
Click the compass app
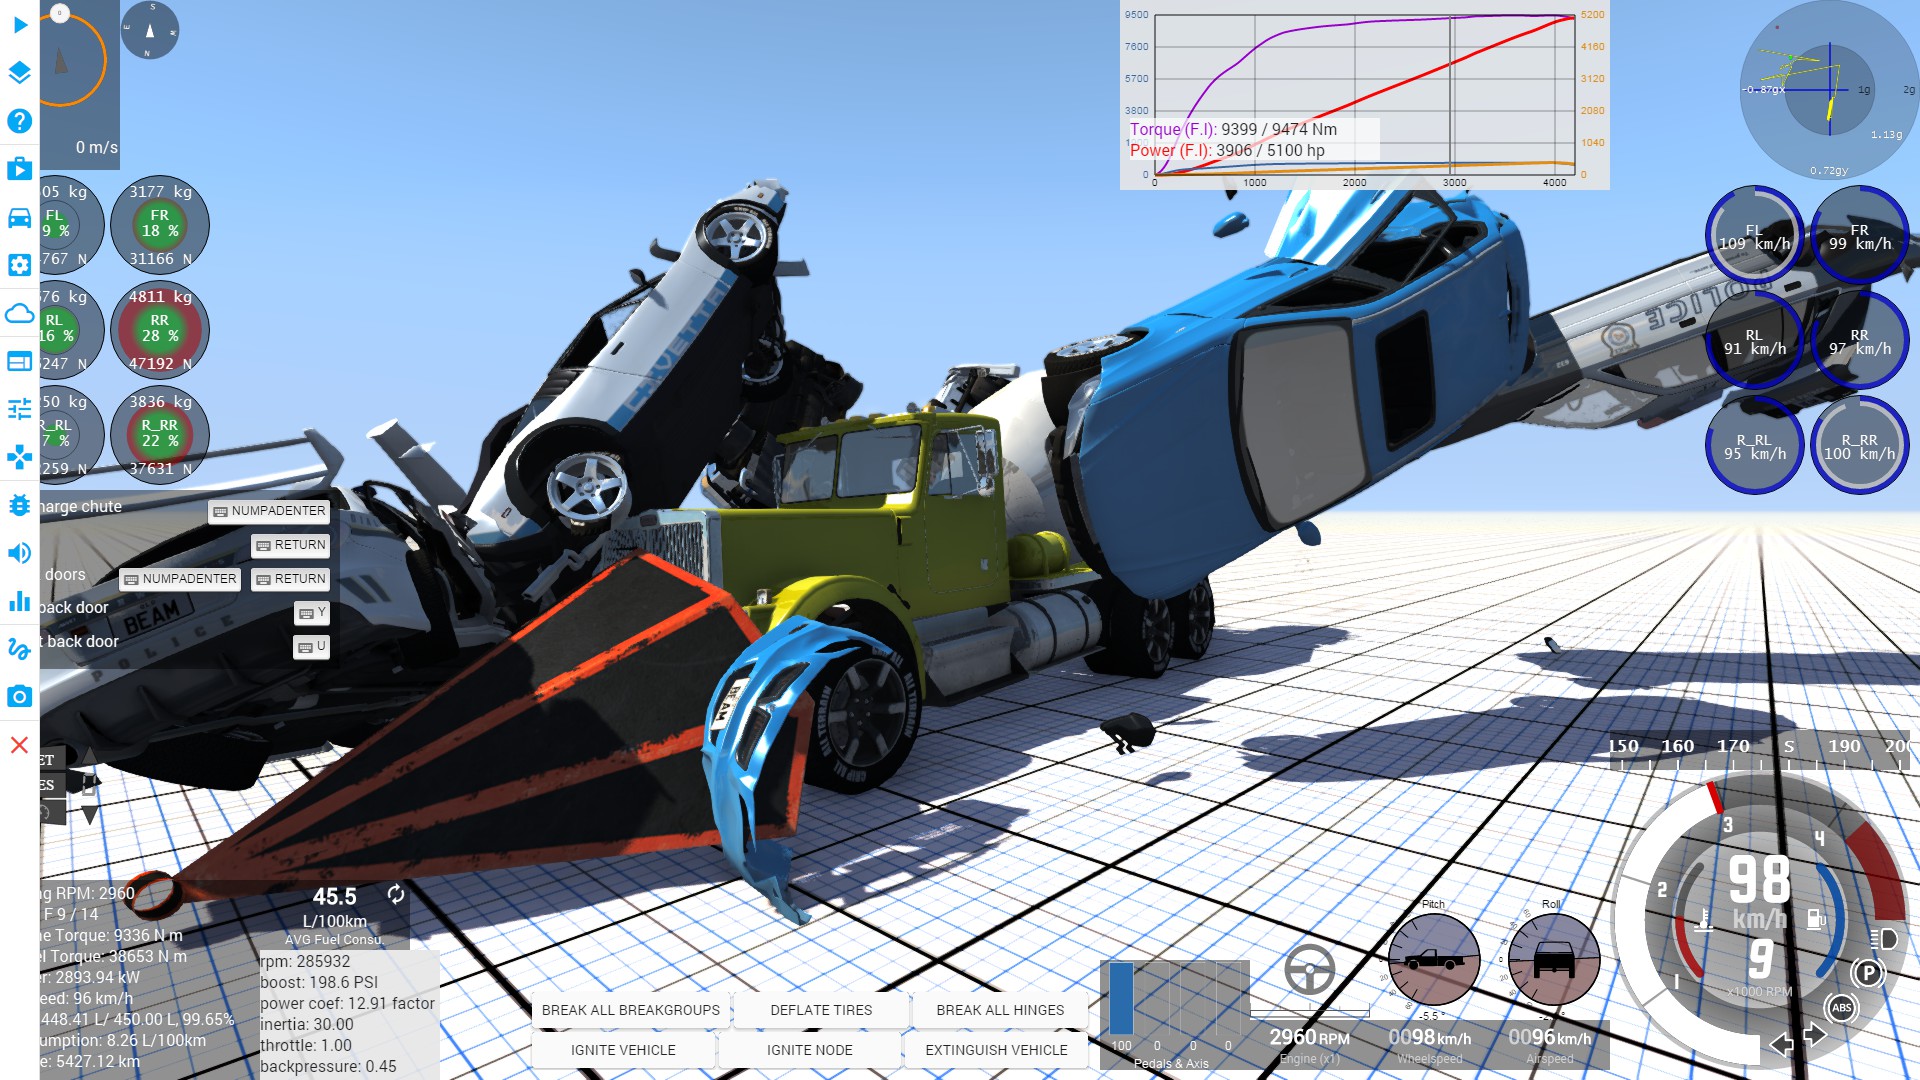(150, 30)
